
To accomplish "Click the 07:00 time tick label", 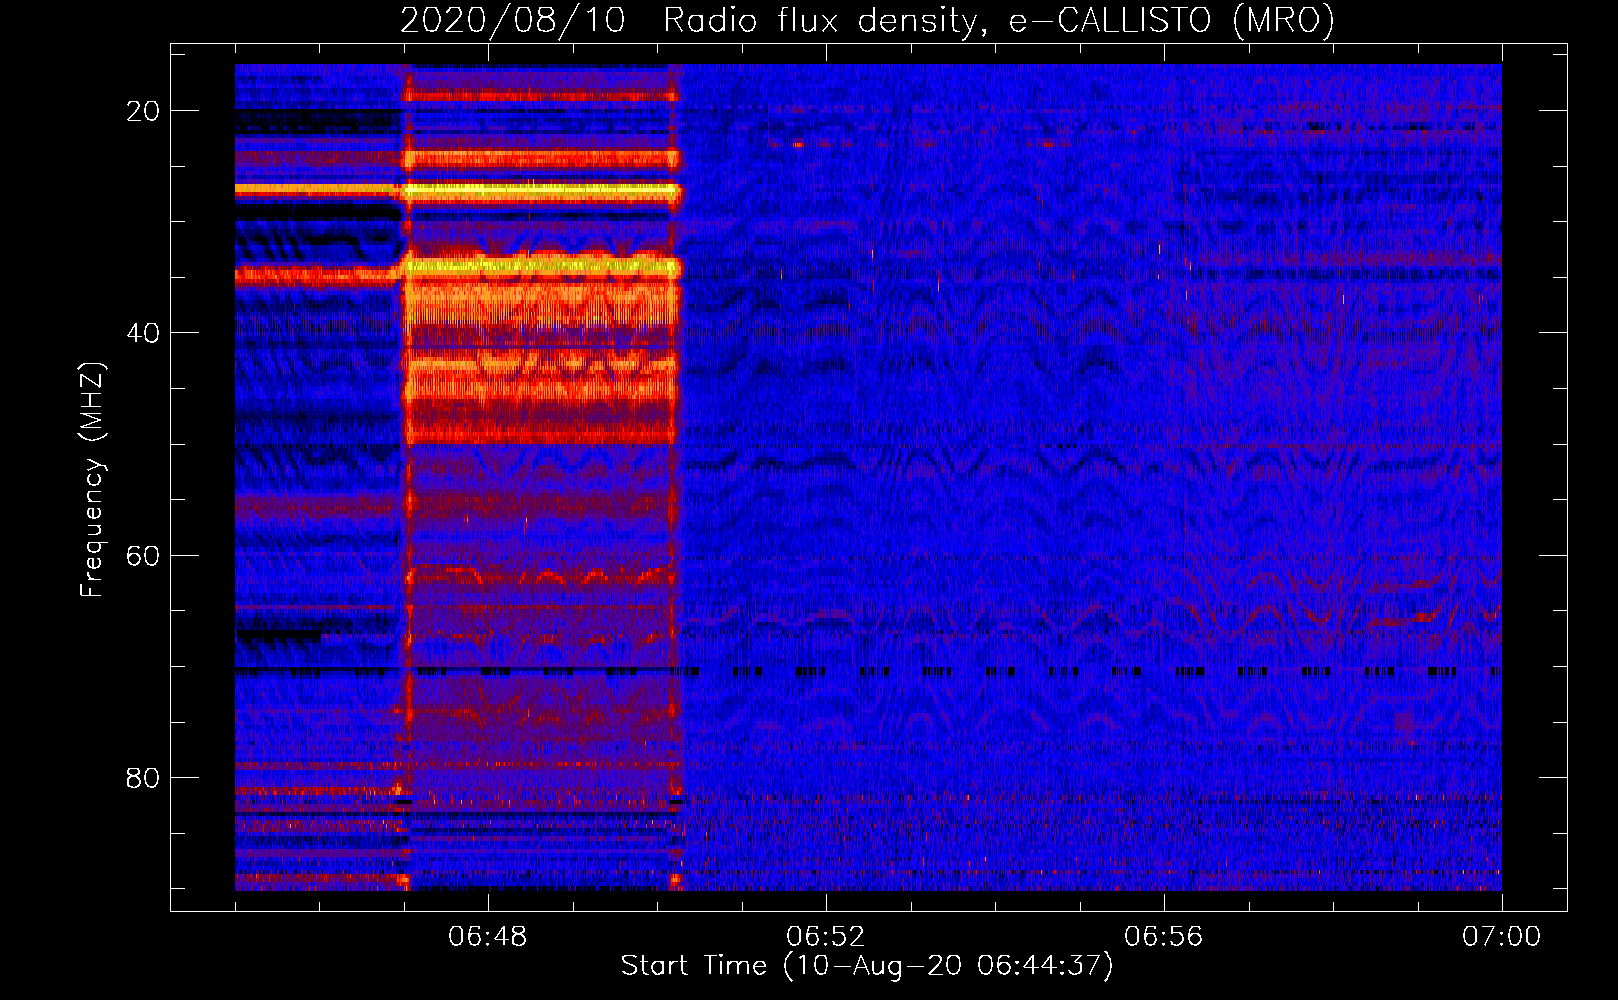I will pos(1502,936).
